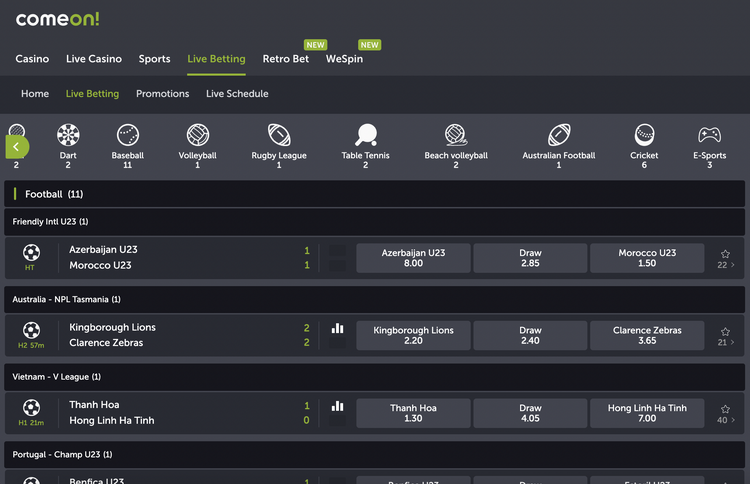Go to Home in the sub-menu
Viewport: 750px width, 484px height.
coord(35,94)
